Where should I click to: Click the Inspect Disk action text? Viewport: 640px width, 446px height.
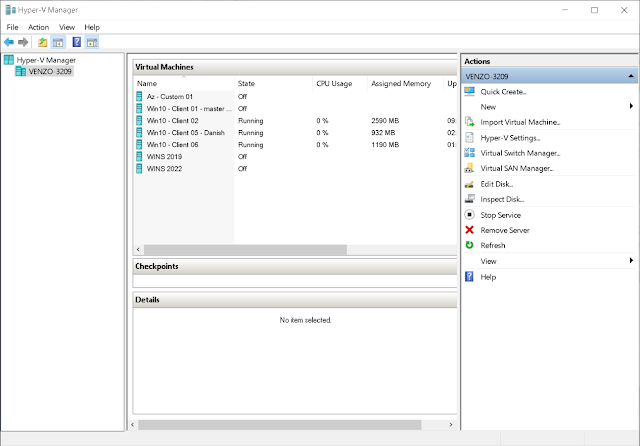502,200
